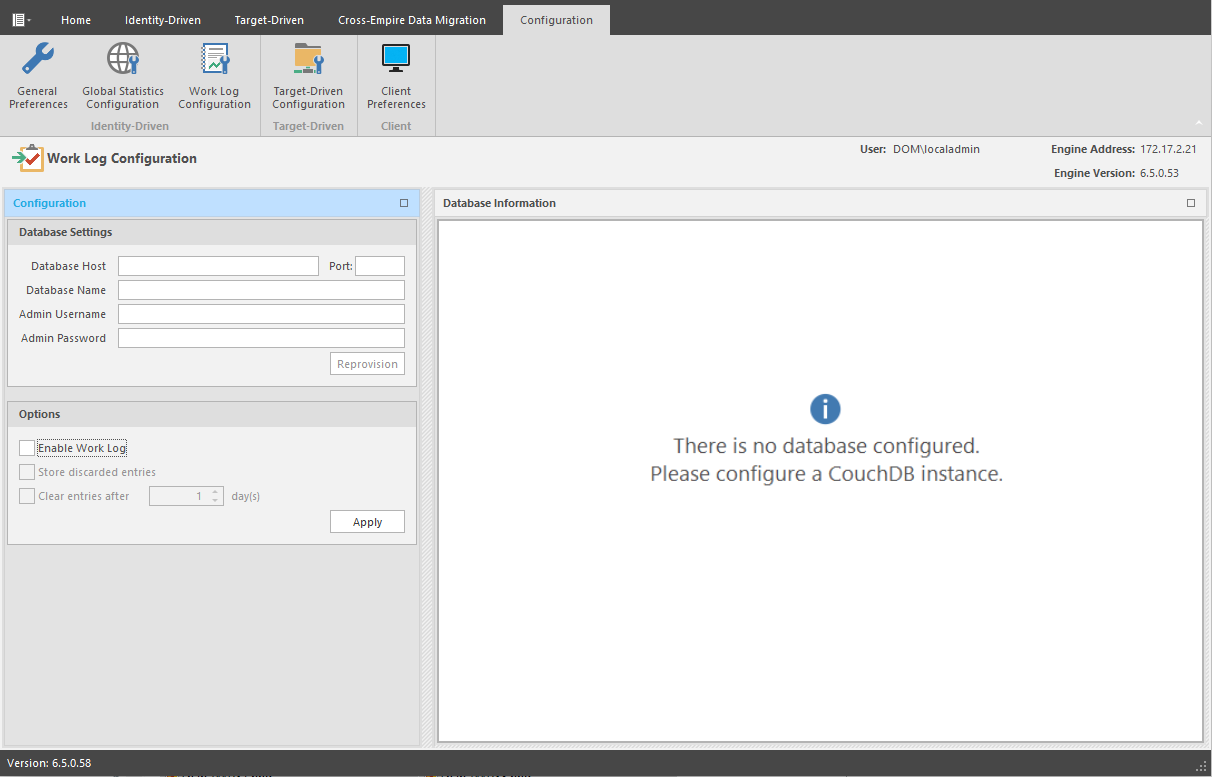Click the blue info icon in Database Information
The height and width of the screenshot is (777, 1212).
pos(824,408)
